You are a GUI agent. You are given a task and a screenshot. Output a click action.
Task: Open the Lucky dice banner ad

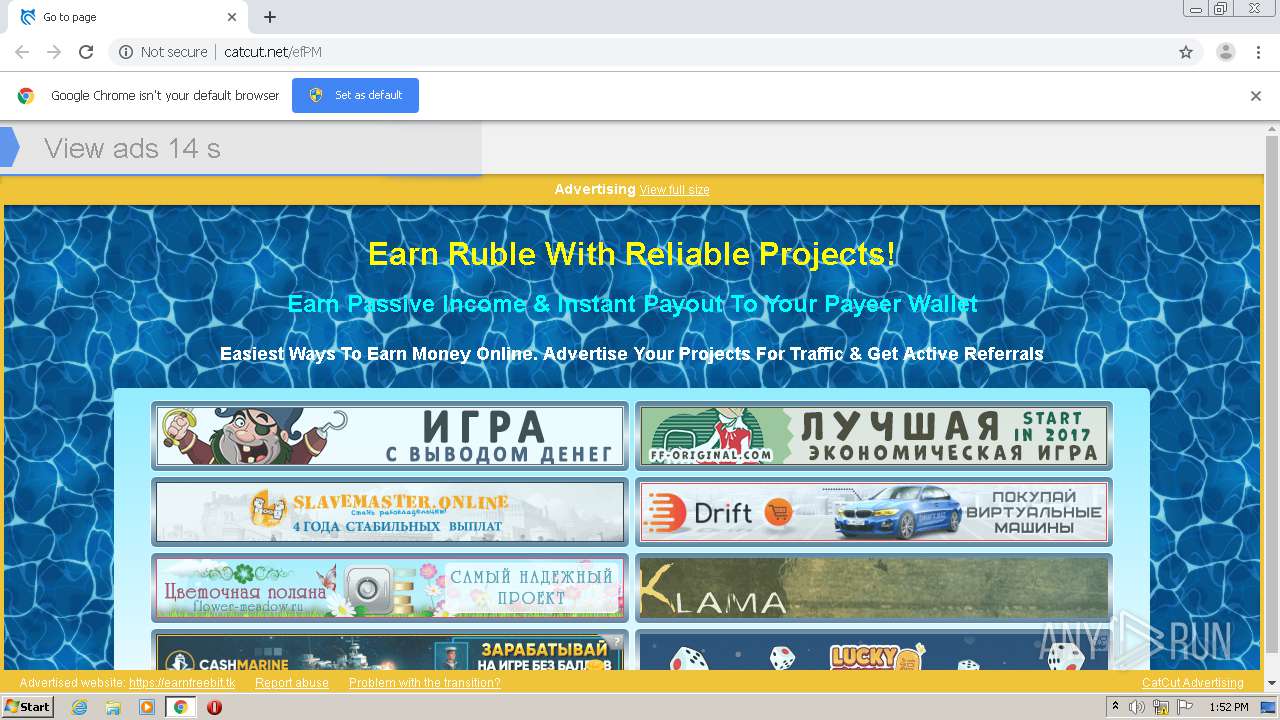874,650
